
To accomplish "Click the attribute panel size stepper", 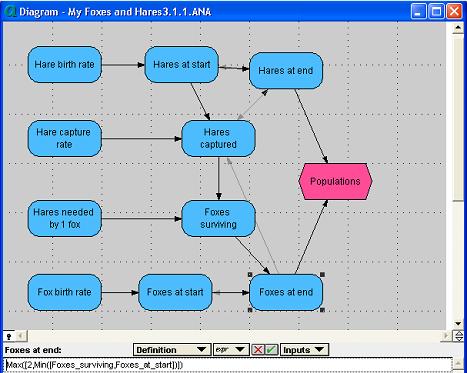I will [x=459, y=336].
